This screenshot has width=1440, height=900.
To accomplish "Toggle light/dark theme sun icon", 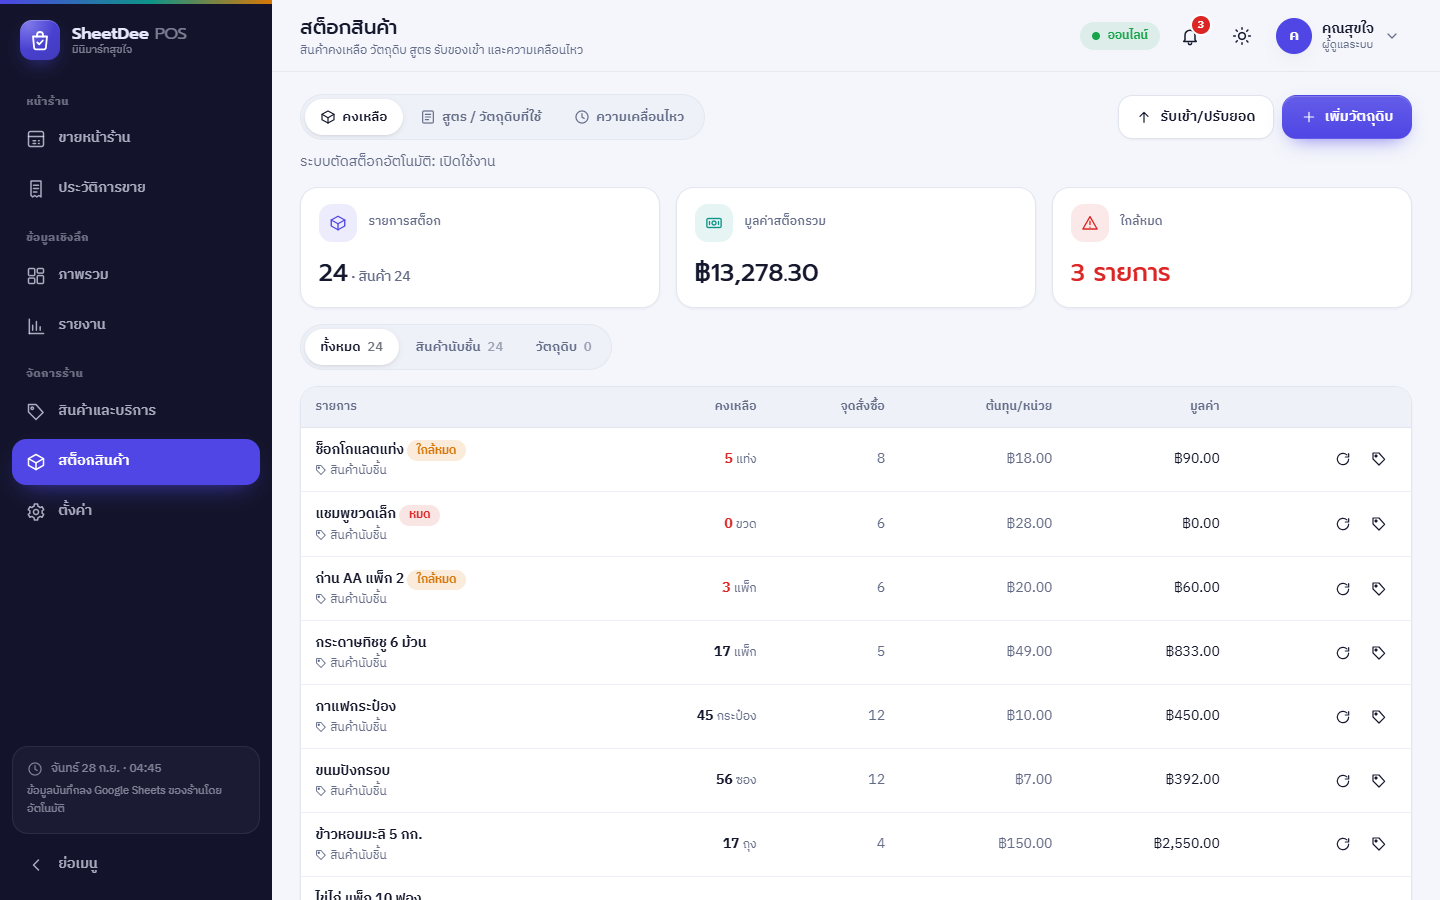I will (x=1242, y=36).
